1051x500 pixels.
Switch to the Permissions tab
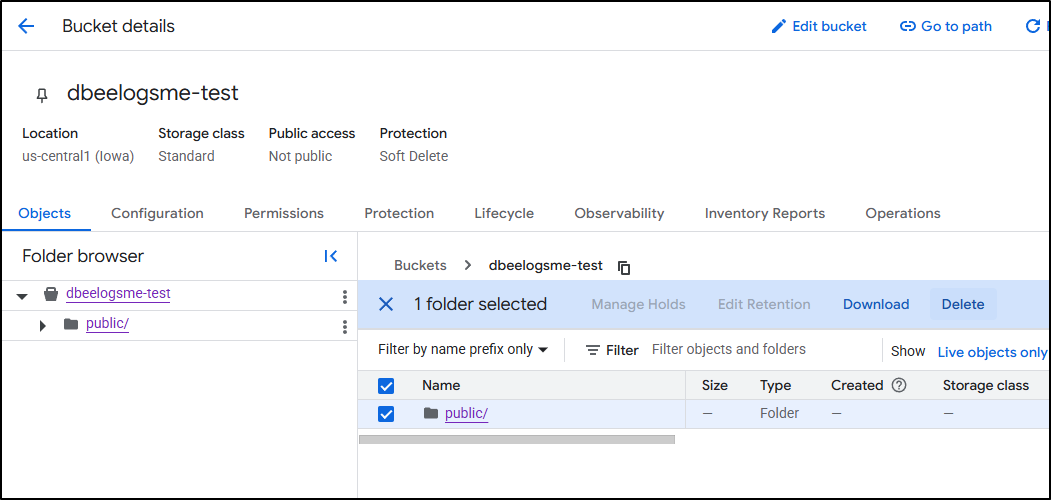click(284, 213)
